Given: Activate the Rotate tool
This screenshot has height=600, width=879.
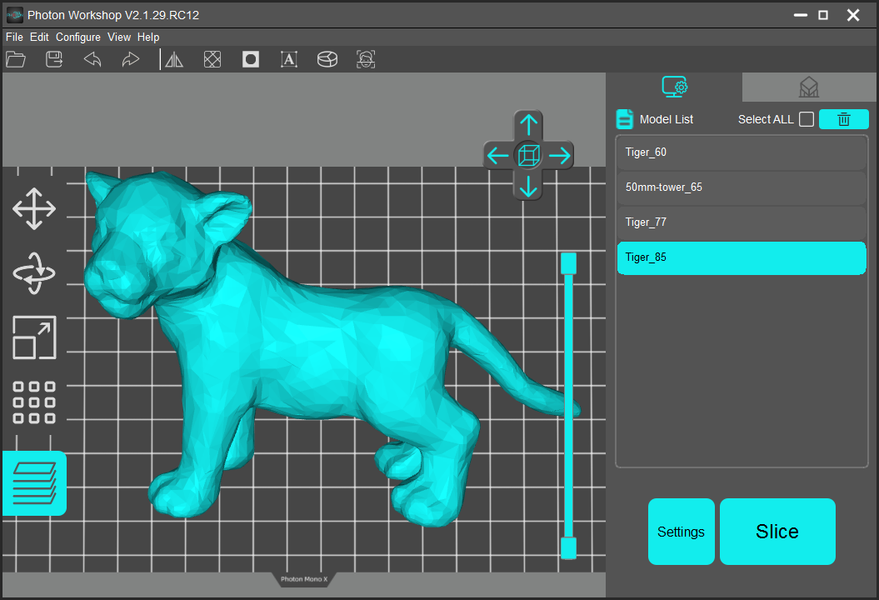Looking at the screenshot, I should click(34, 273).
